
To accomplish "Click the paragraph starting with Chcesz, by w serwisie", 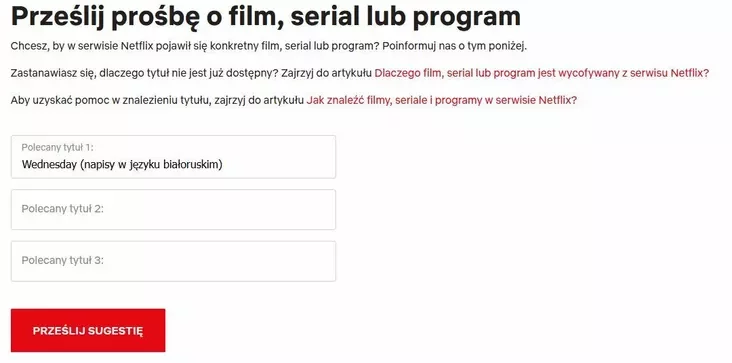I will (269, 47).
